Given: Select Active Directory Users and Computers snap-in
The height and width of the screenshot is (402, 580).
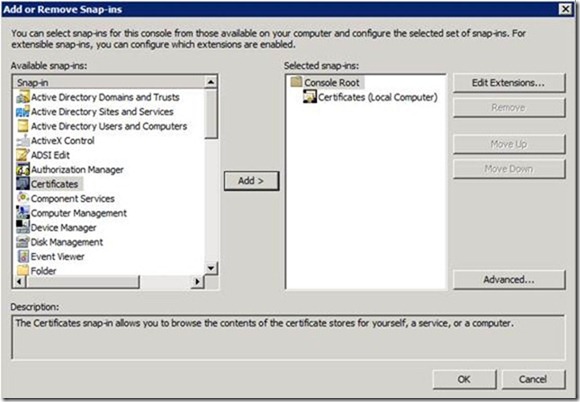Looking at the screenshot, I should 109,126.
